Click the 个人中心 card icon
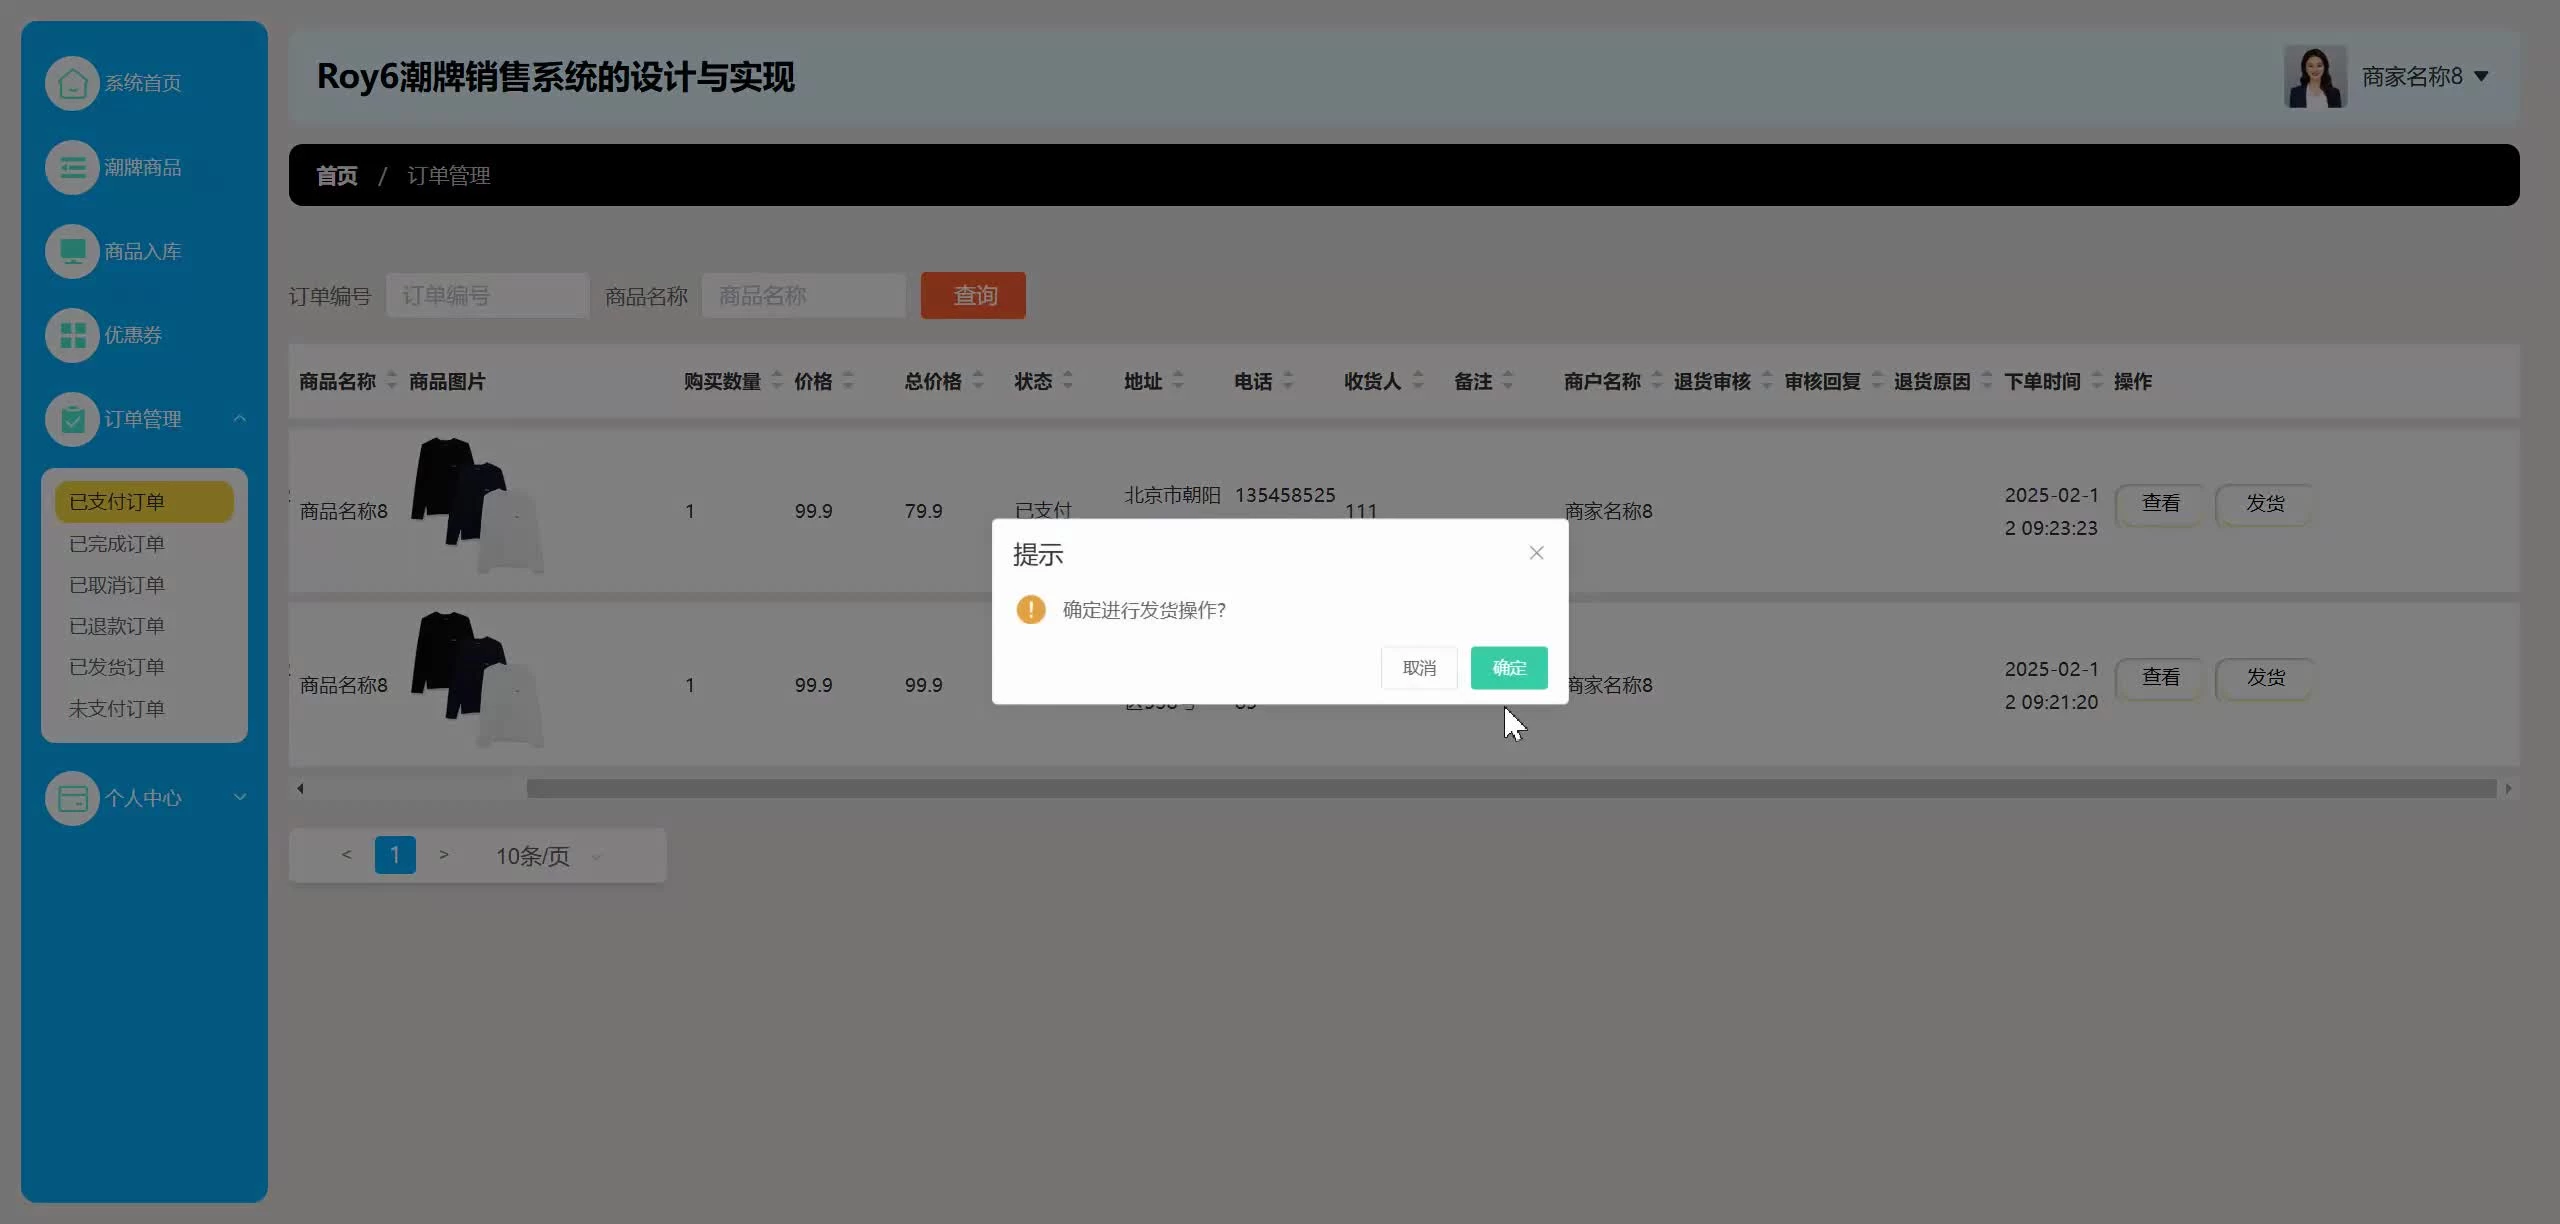Image resolution: width=2560 pixels, height=1224 pixels. [x=72, y=798]
